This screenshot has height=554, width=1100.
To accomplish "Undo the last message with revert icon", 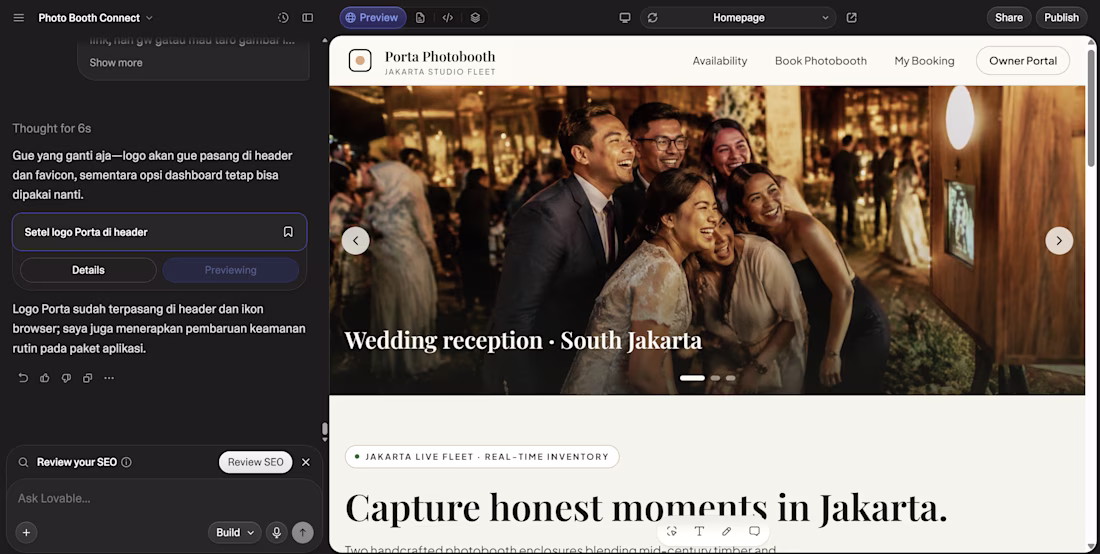I will (x=23, y=378).
